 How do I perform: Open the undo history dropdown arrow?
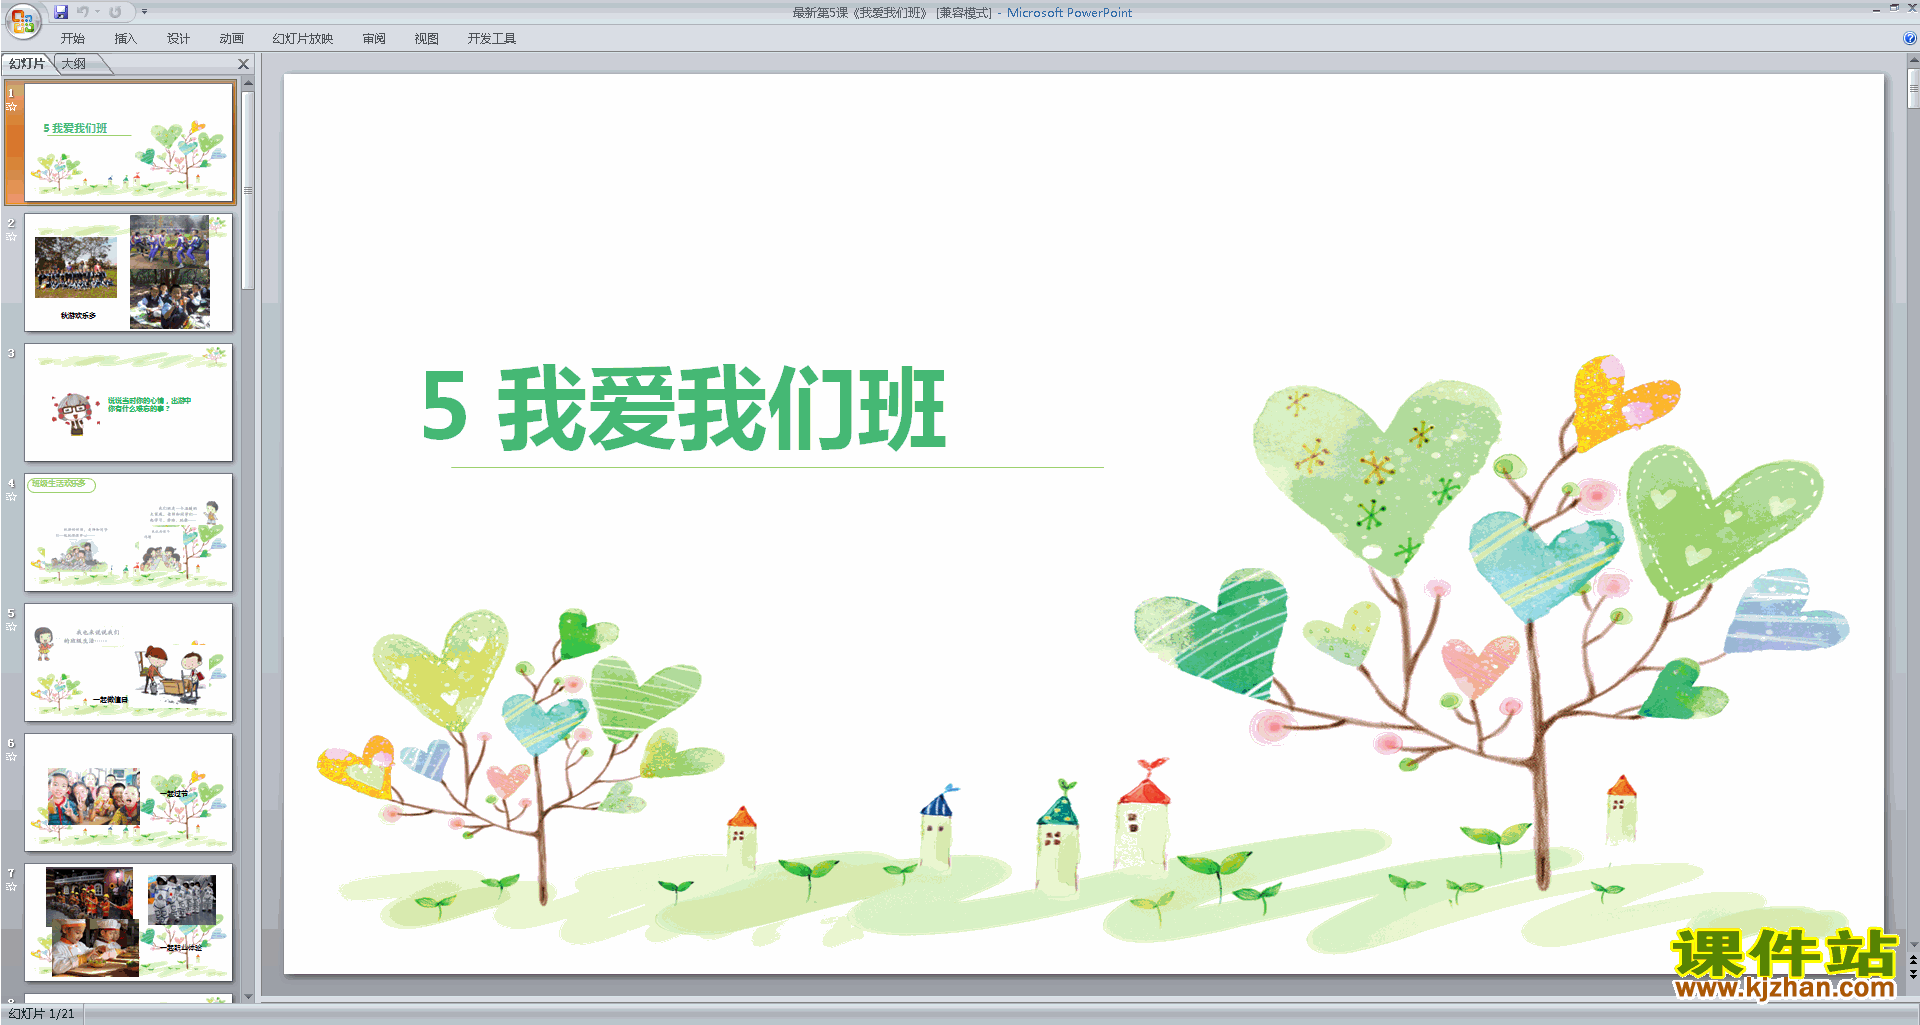[x=98, y=12]
